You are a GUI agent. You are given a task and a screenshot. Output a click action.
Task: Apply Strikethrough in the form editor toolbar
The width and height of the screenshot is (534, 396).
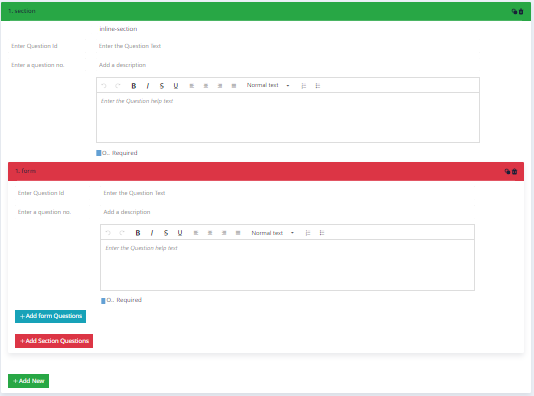pyautogui.click(x=166, y=233)
